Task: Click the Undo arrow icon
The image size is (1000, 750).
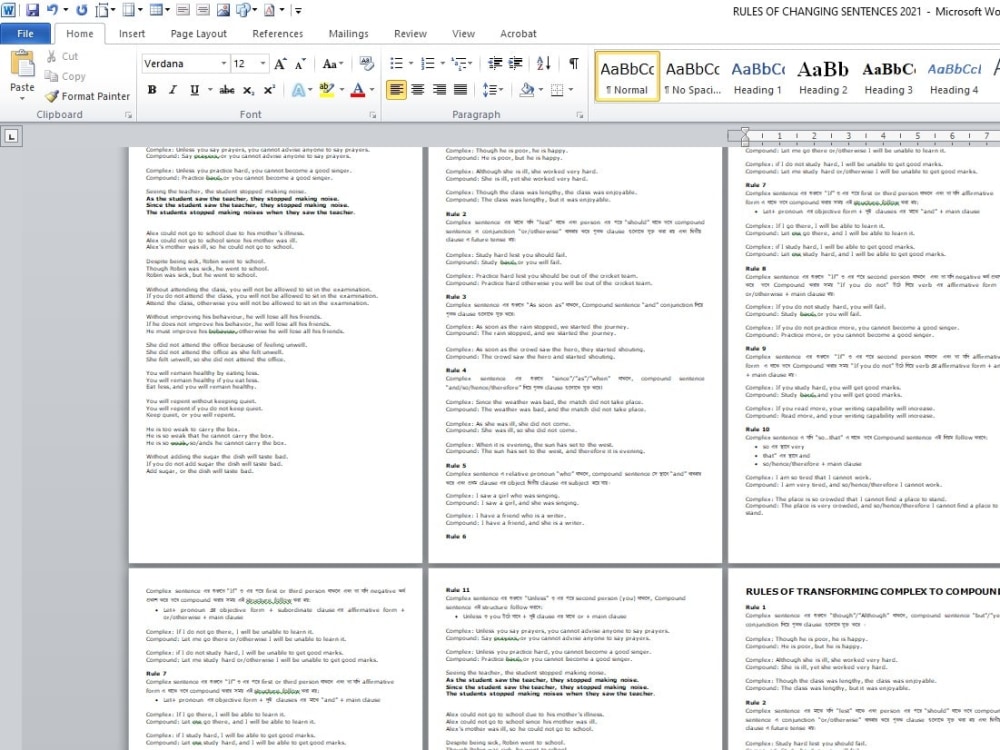Action: click(53, 10)
